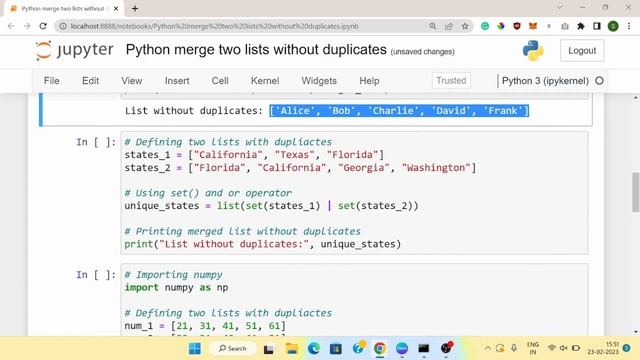The height and width of the screenshot is (360, 640).
Task: Toggle the browser side panel icon
Action: coord(597,26)
